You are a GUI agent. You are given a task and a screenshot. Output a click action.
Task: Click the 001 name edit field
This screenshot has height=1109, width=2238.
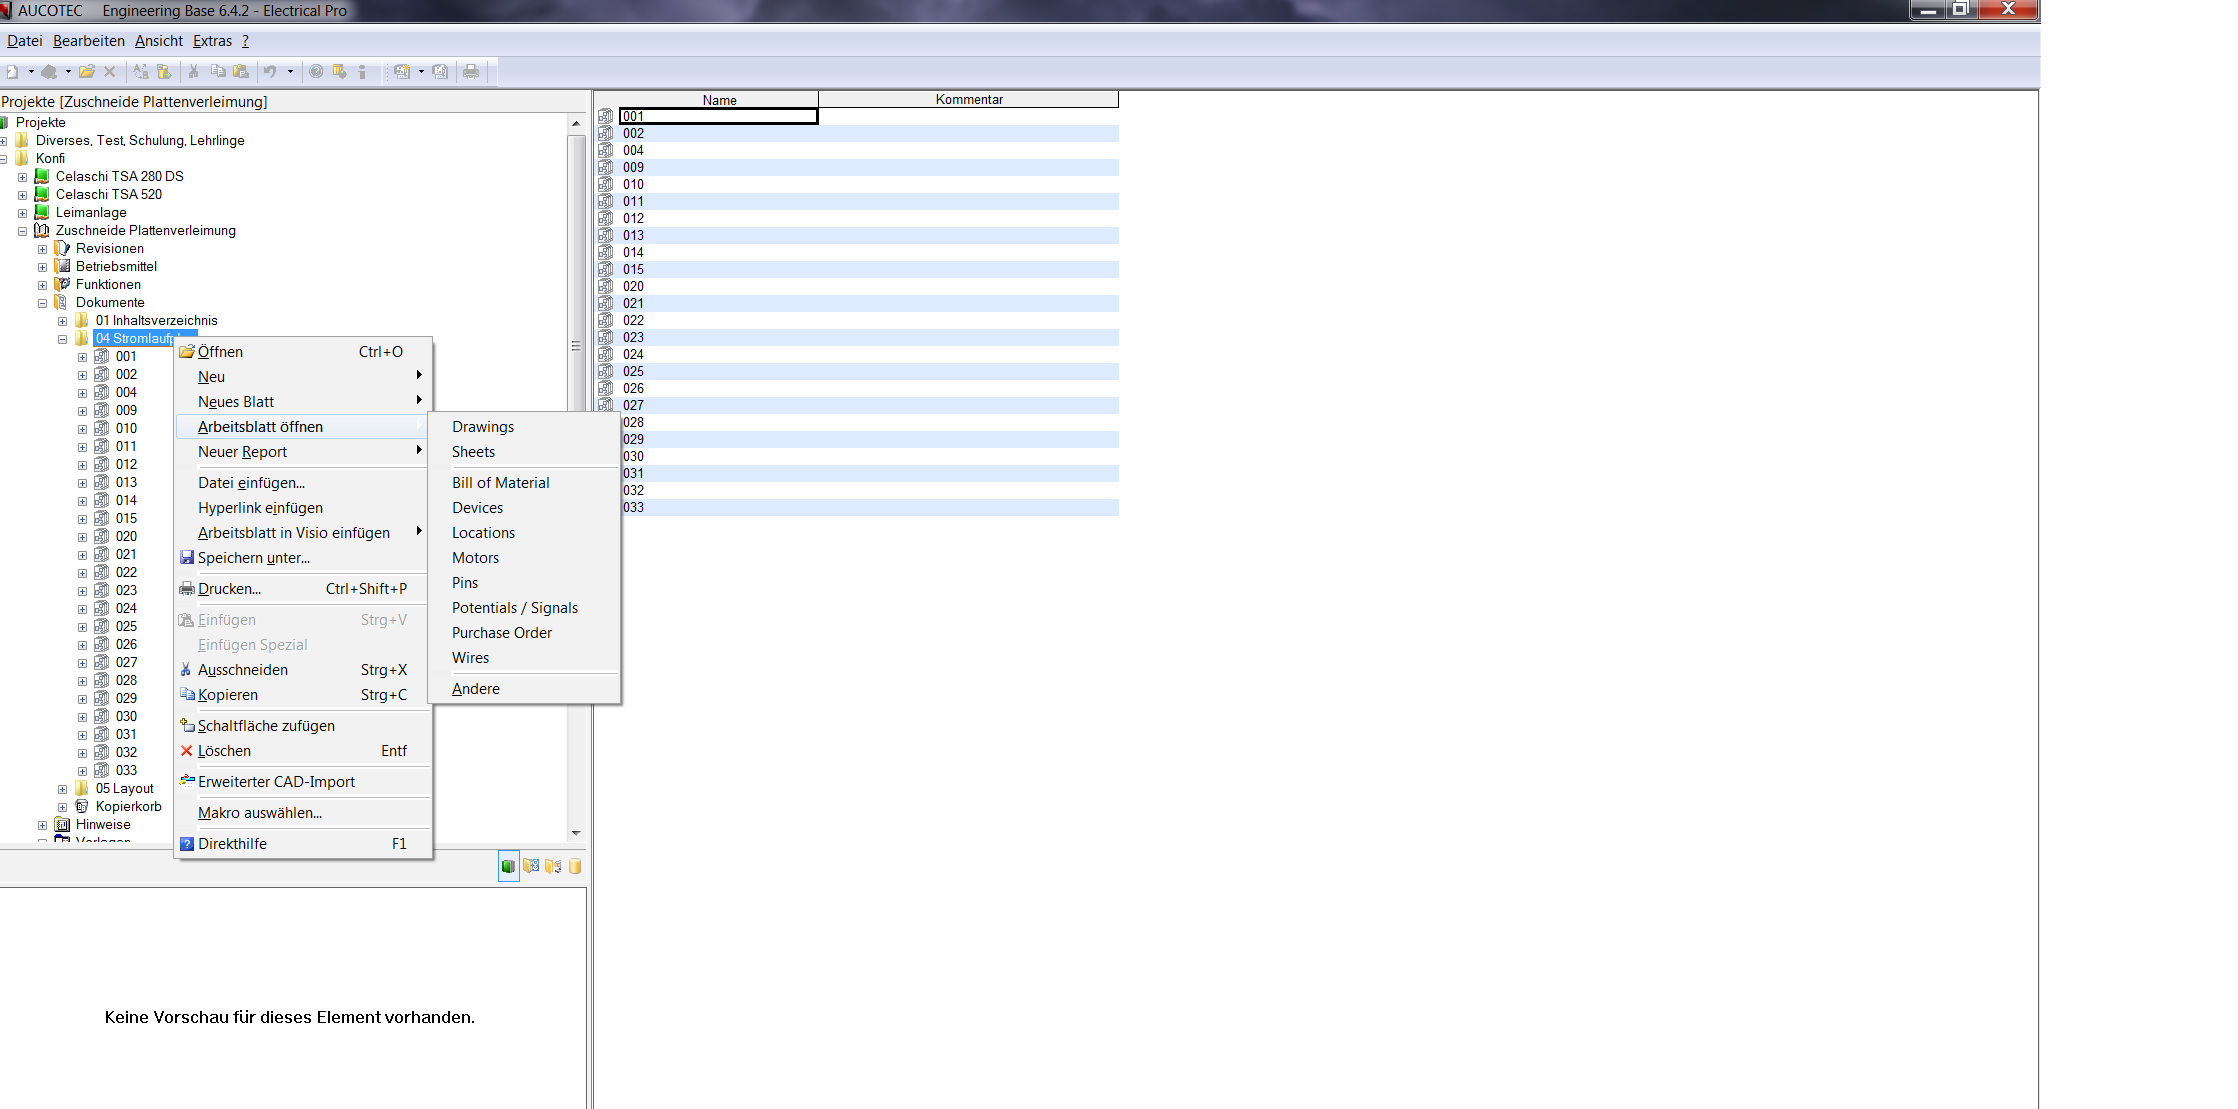coord(719,117)
